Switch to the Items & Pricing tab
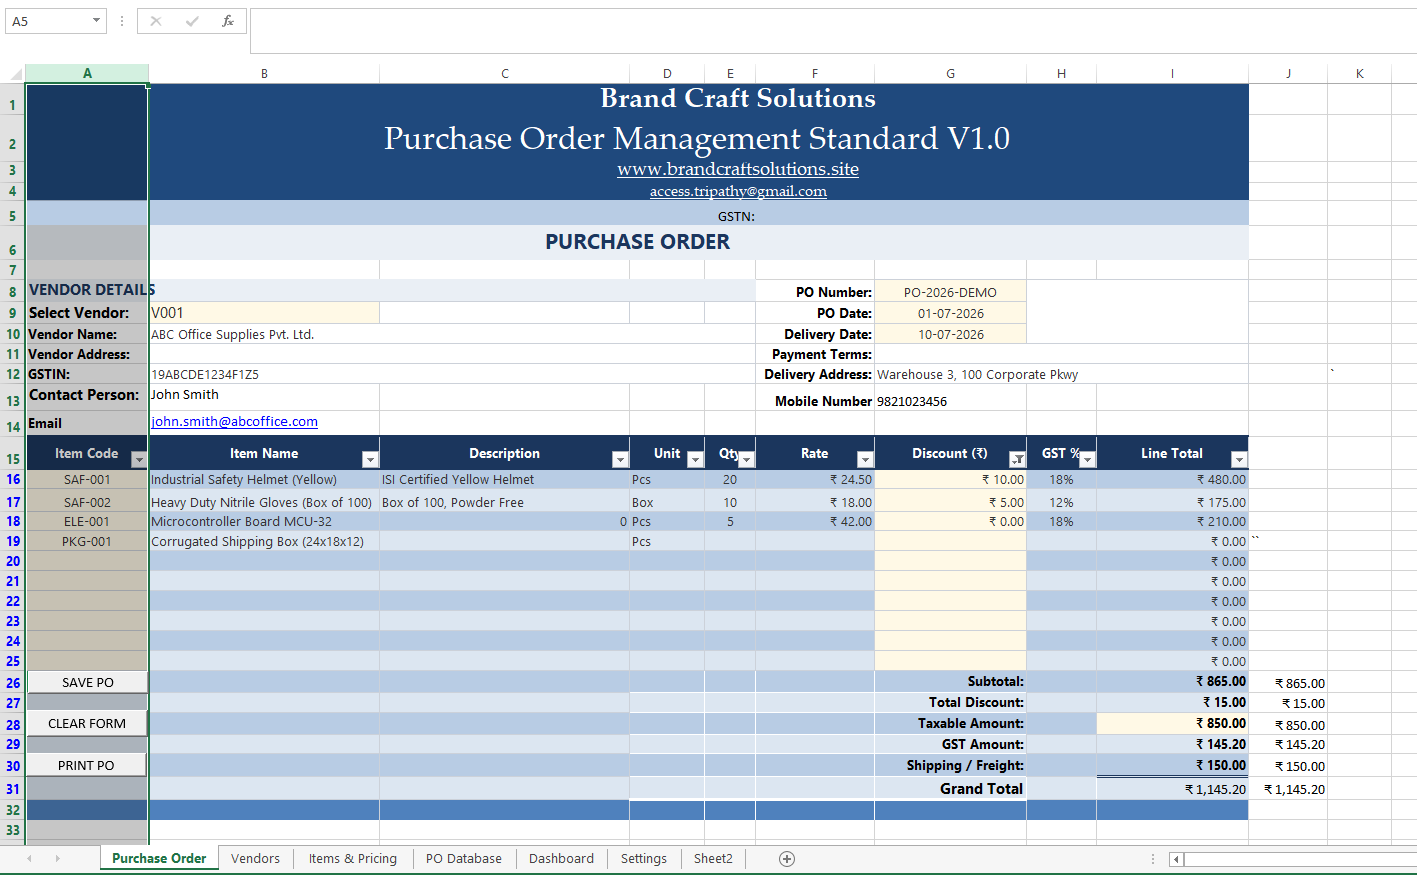The width and height of the screenshot is (1417, 875). pos(352,859)
